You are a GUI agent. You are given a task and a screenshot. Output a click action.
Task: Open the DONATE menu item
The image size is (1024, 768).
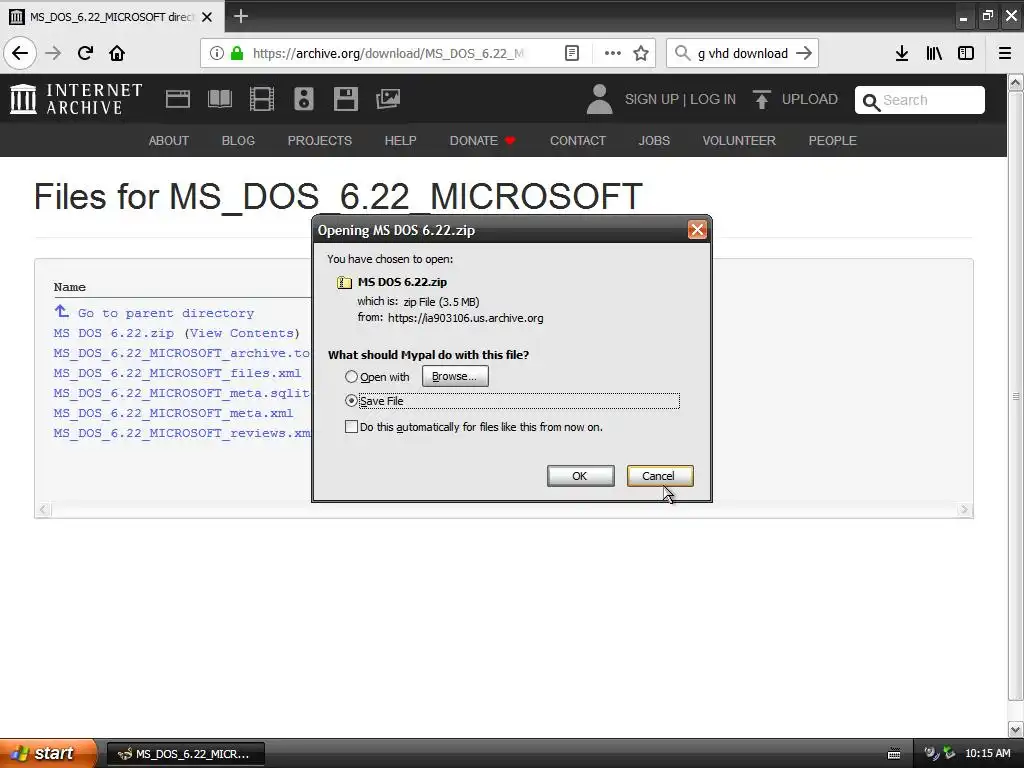[x=482, y=140]
